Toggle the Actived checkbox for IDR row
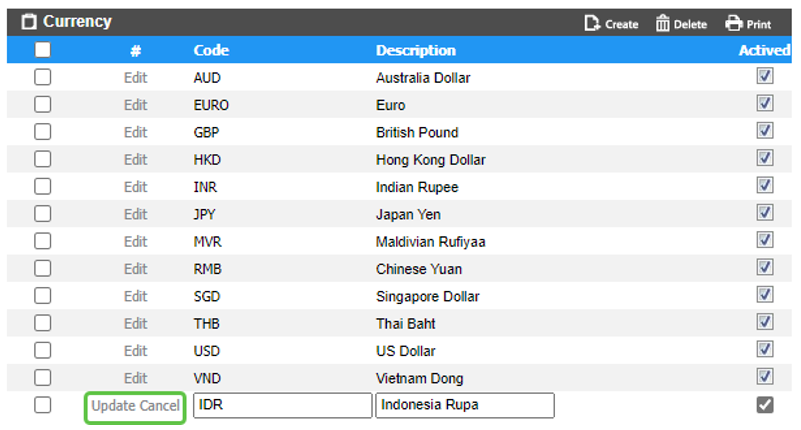 click(765, 405)
